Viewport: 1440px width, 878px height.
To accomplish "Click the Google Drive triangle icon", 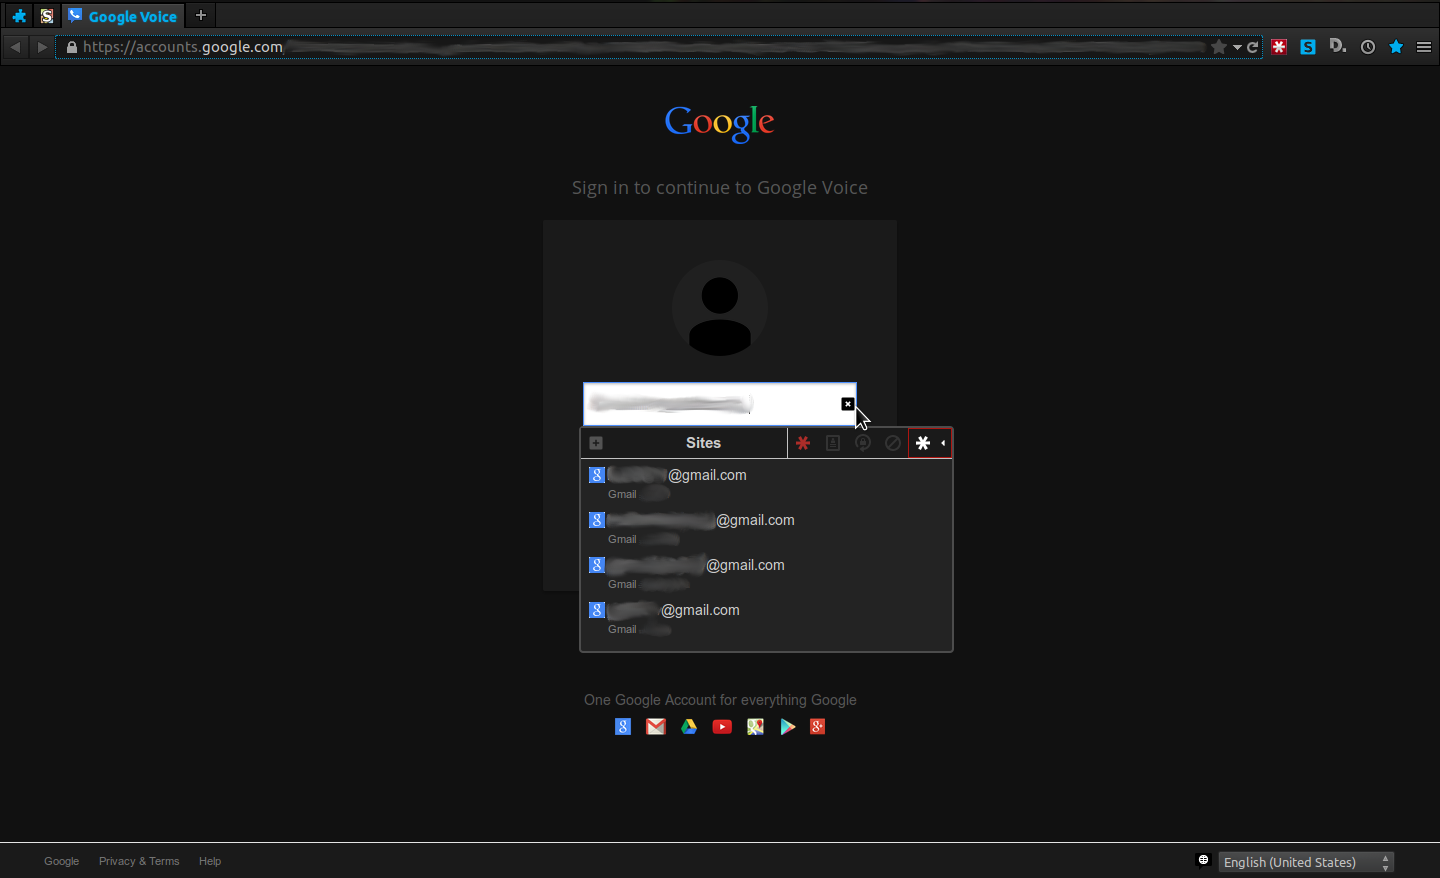I will (x=689, y=727).
